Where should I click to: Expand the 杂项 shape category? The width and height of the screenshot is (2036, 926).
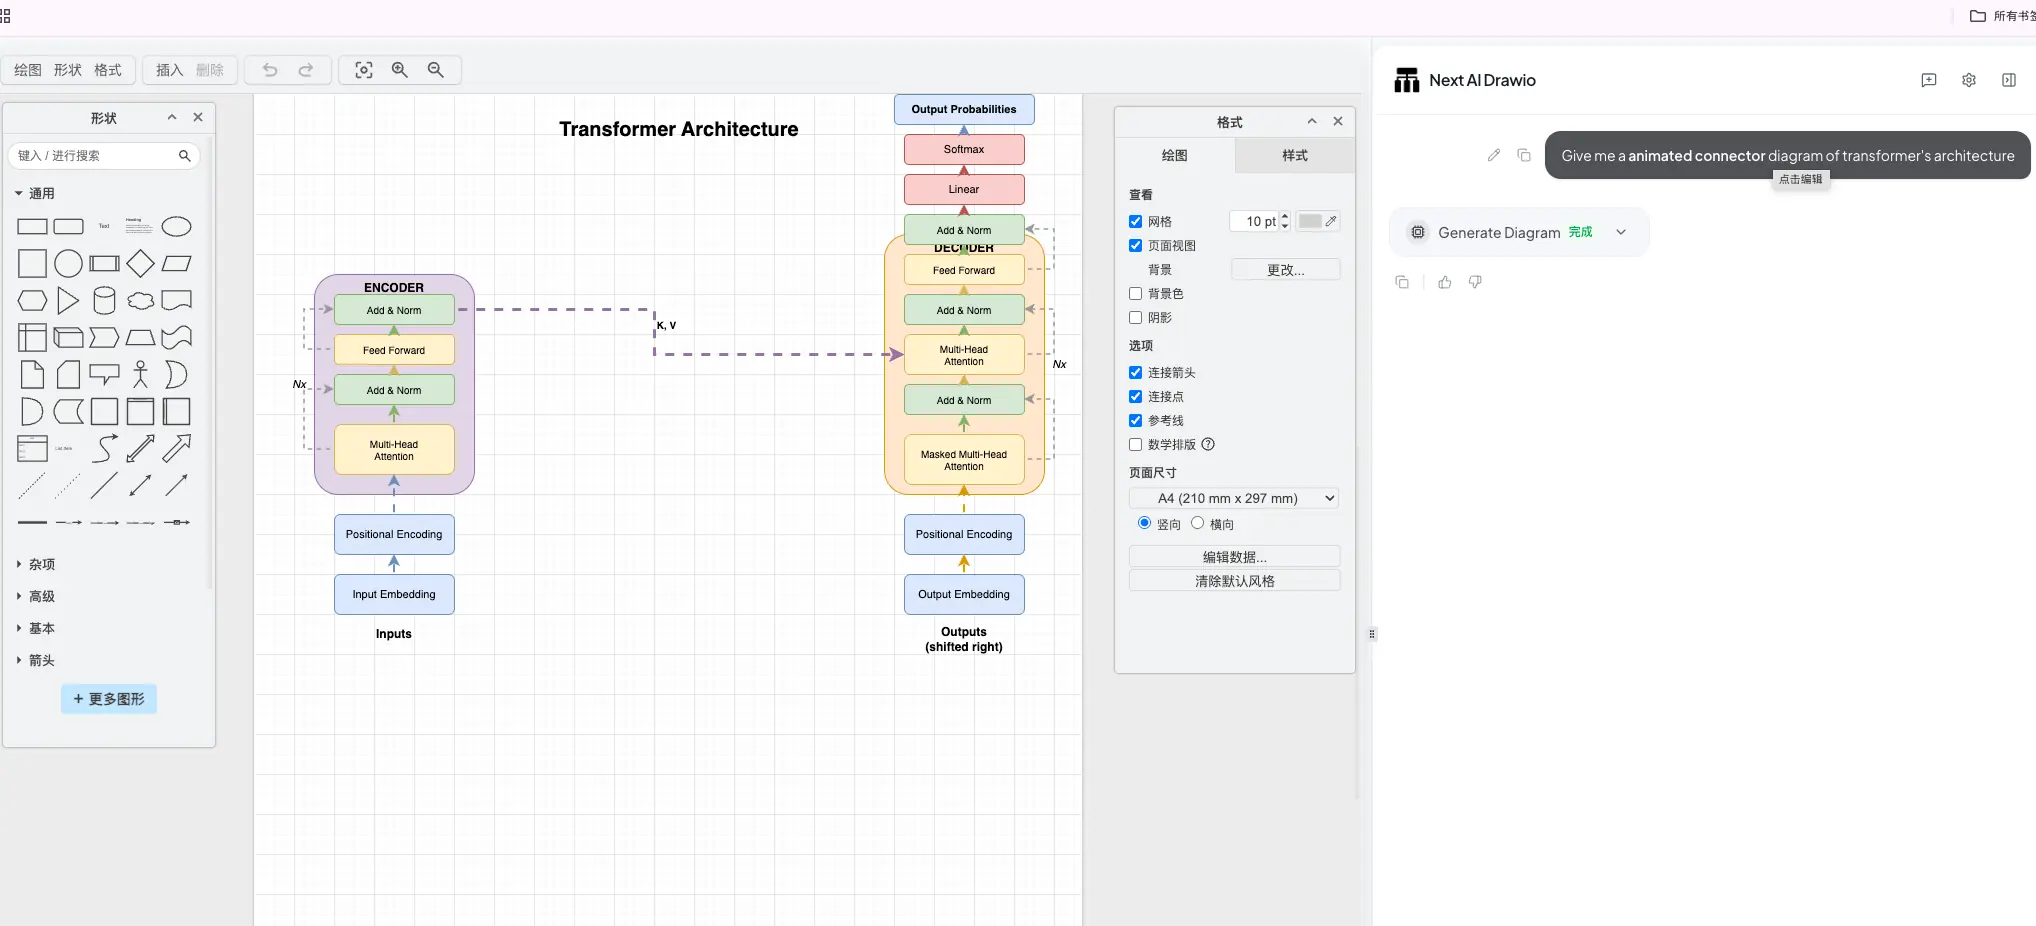click(41, 564)
